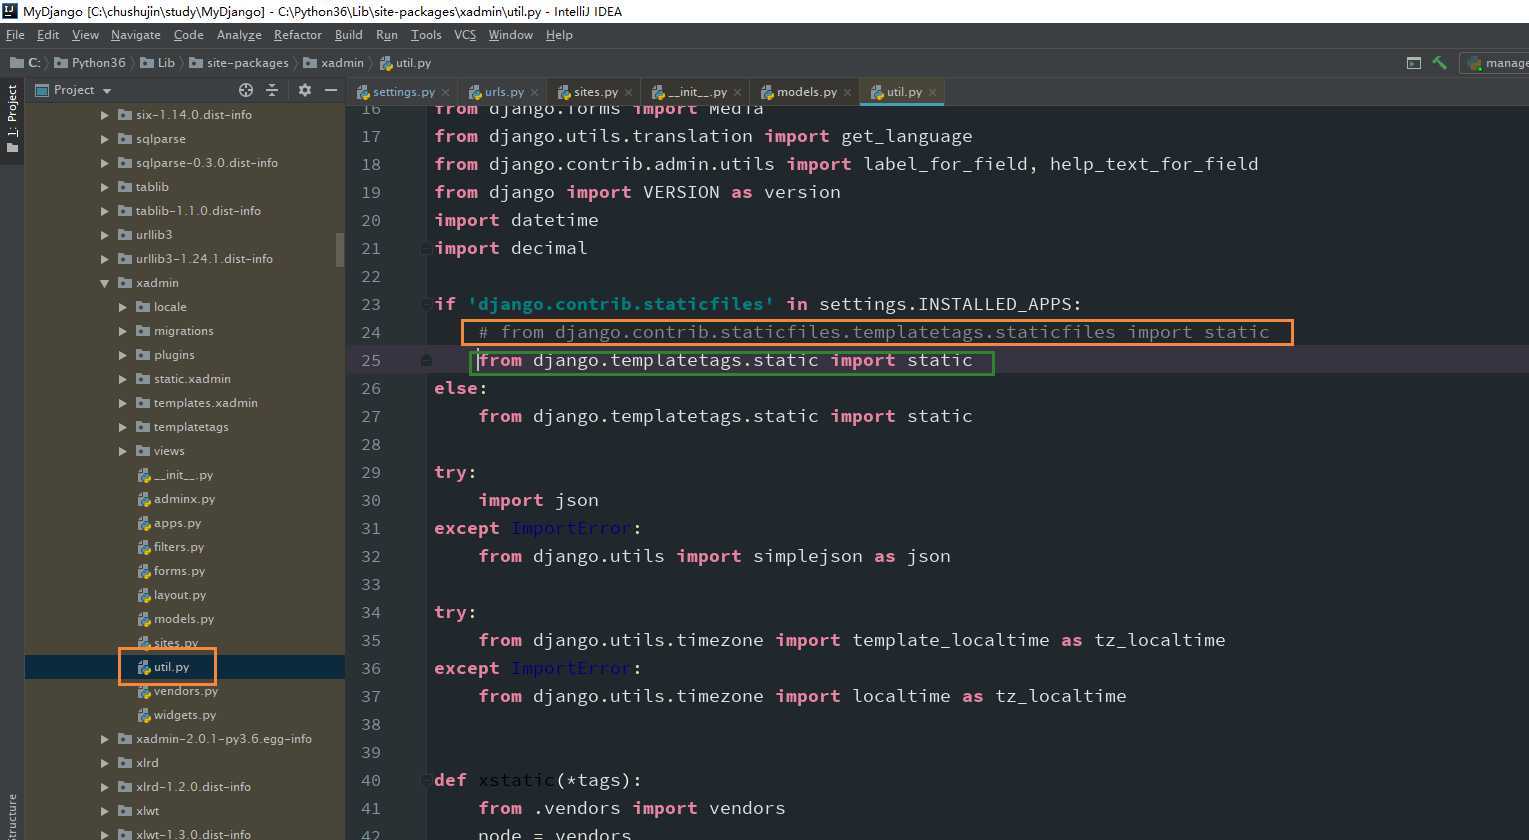Open the File menu

[15, 35]
